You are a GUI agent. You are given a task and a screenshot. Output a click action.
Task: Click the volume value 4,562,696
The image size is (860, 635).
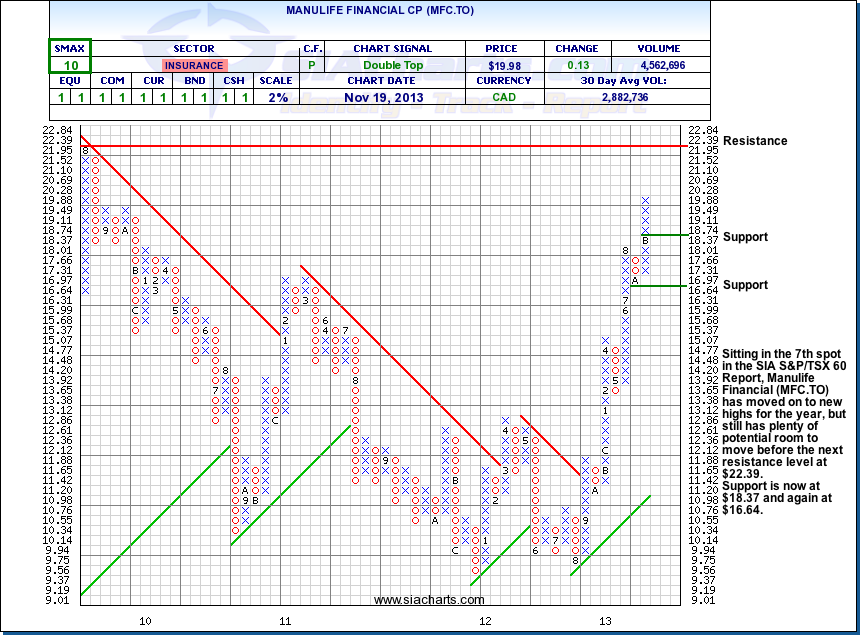[658, 65]
